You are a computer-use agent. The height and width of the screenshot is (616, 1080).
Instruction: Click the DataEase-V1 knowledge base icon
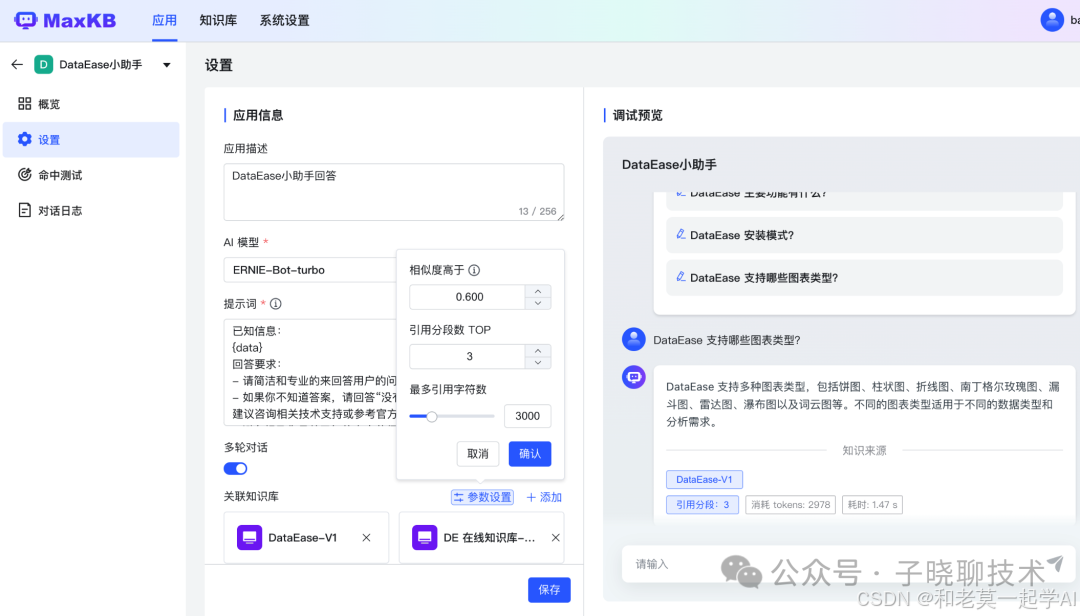point(249,537)
